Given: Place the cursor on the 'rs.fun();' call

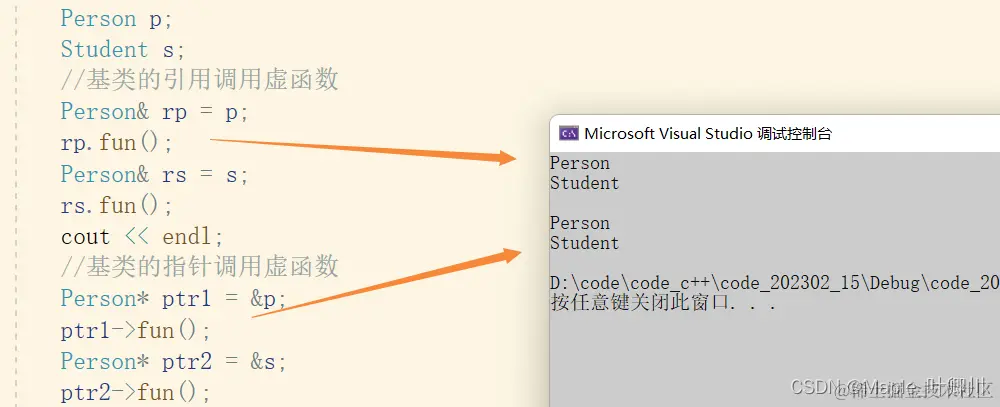Looking at the screenshot, I should point(117,205).
